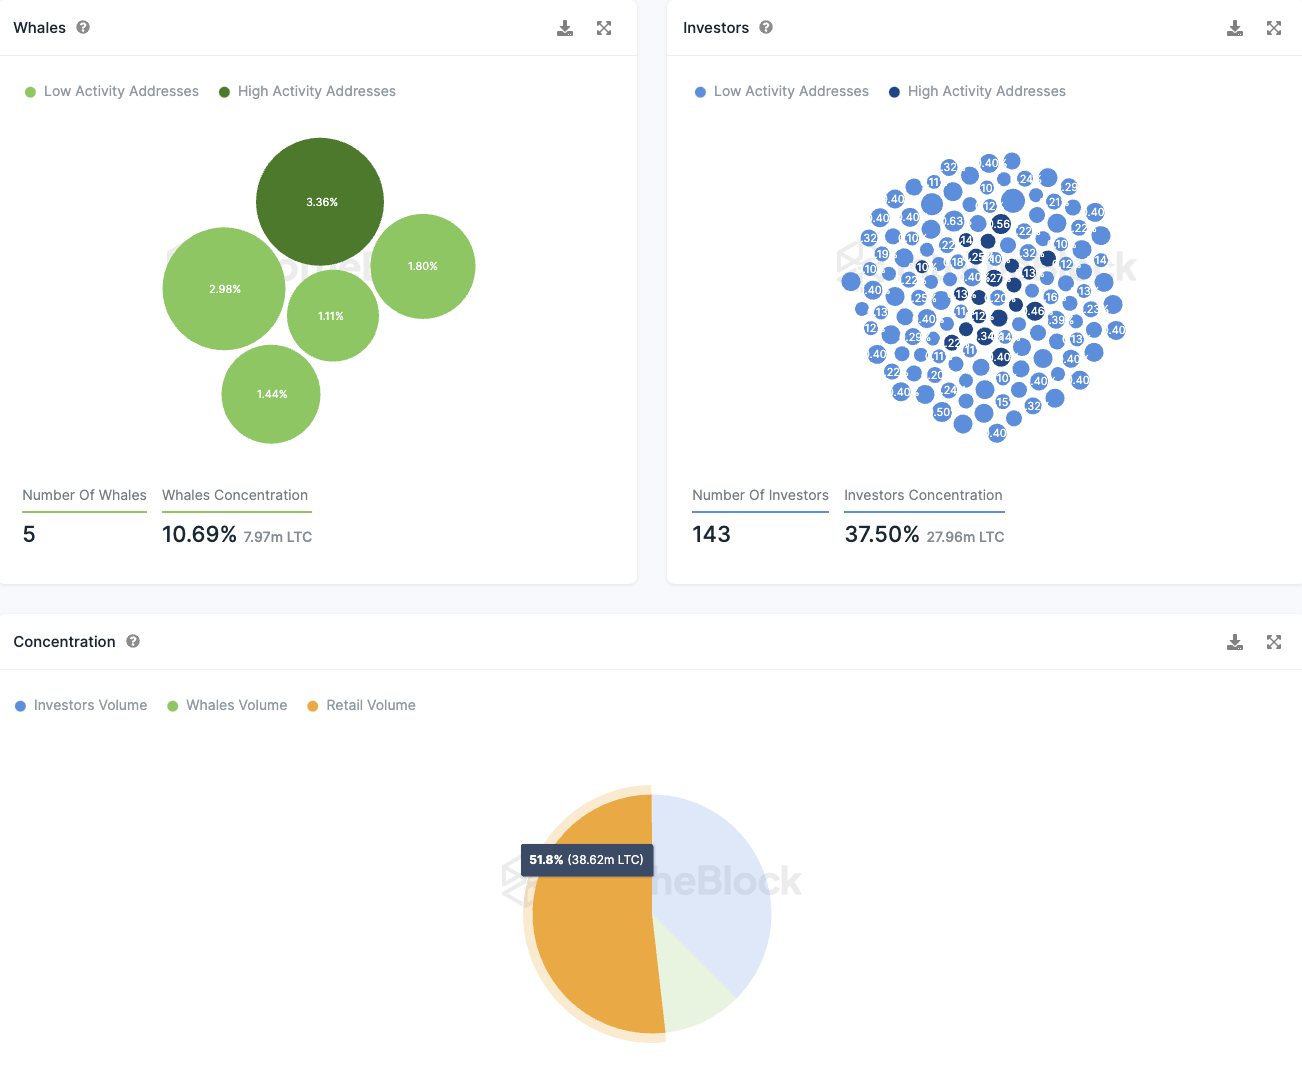
Task: Click the Number Of Investors label
Action: click(x=760, y=495)
